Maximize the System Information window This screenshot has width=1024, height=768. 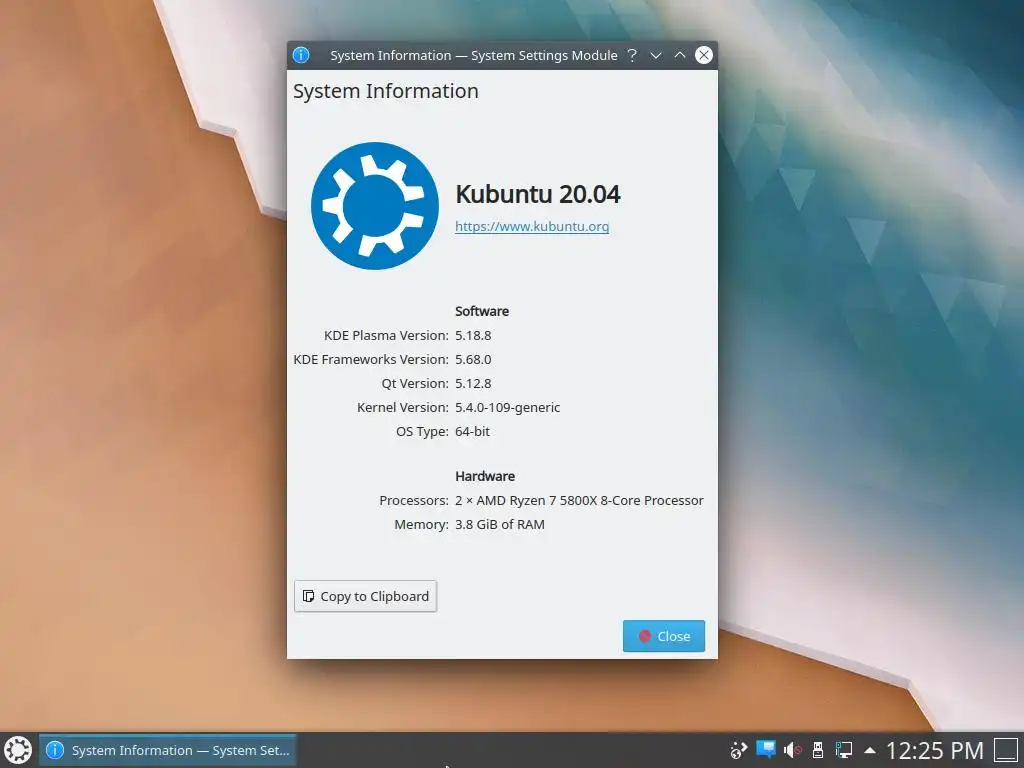click(679, 55)
